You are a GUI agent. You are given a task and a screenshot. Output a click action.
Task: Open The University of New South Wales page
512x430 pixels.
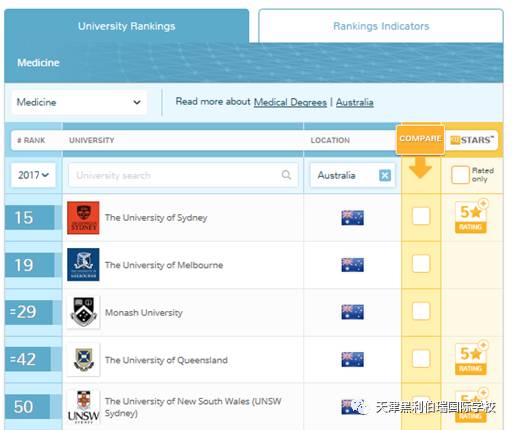click(193, 407)
